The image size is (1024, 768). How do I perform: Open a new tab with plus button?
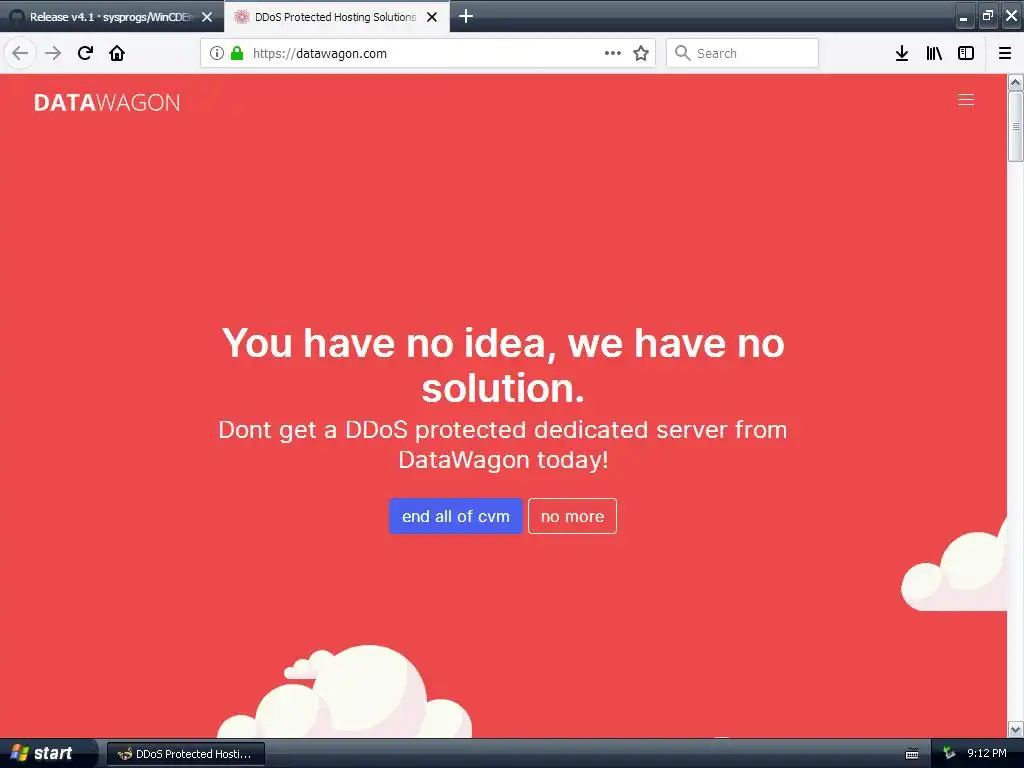[x=466, y=16]
